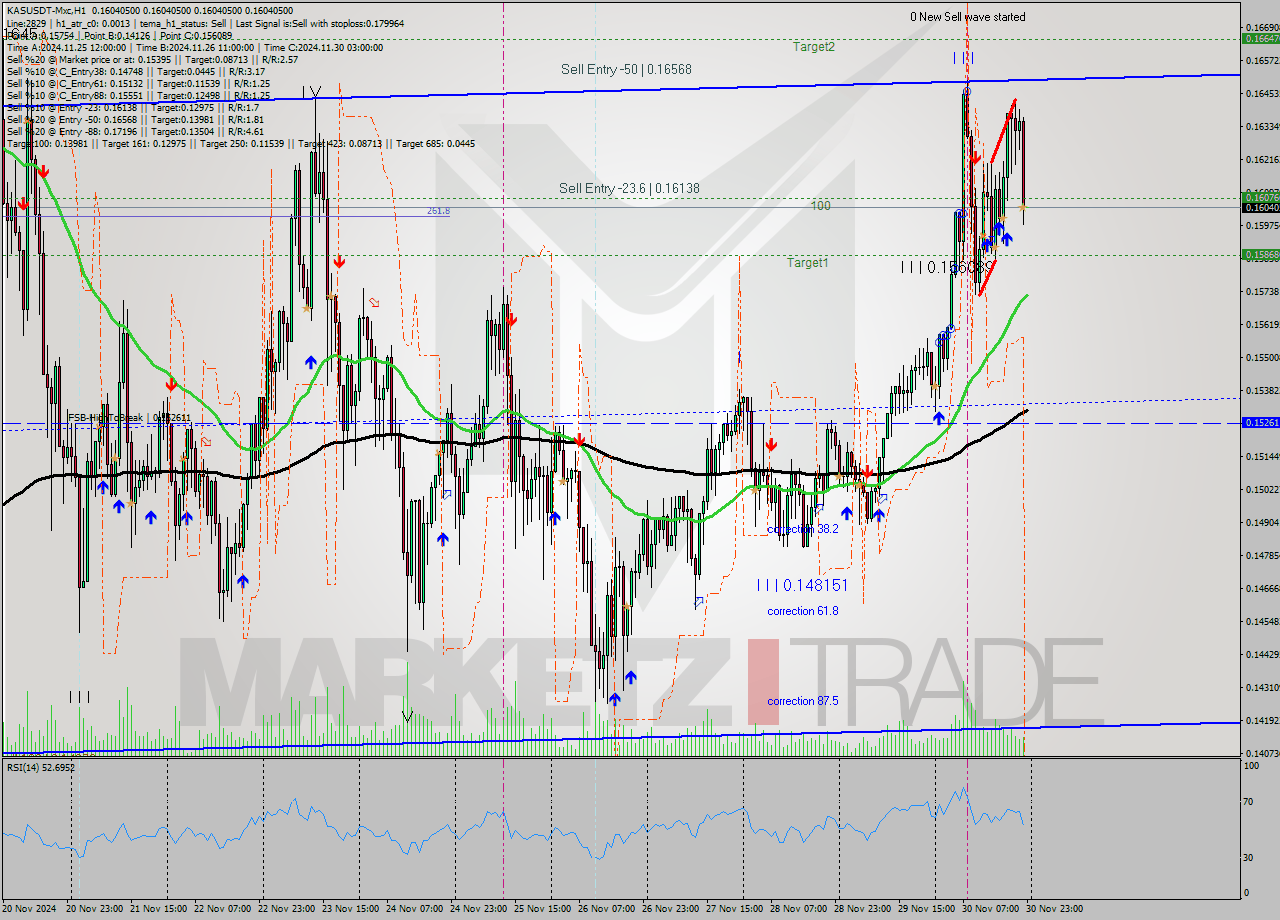Select the '26 Nov 07:00' time label
The image size is (1280, 920).
606,909
